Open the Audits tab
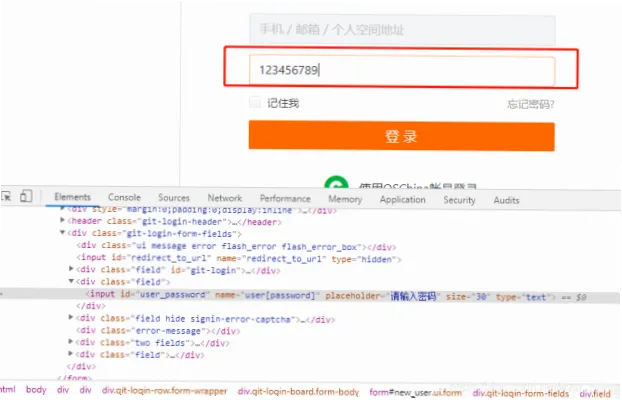 click(506, 200)
